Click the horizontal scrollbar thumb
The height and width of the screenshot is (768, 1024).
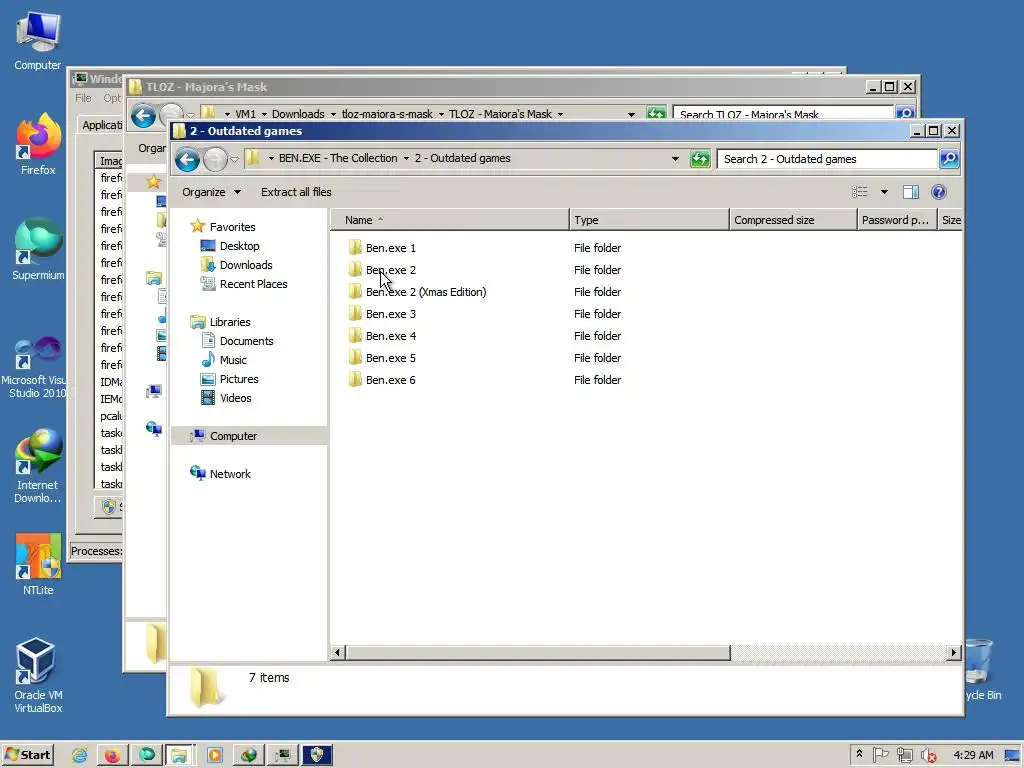pyautogui.click(x=538, y=652)
